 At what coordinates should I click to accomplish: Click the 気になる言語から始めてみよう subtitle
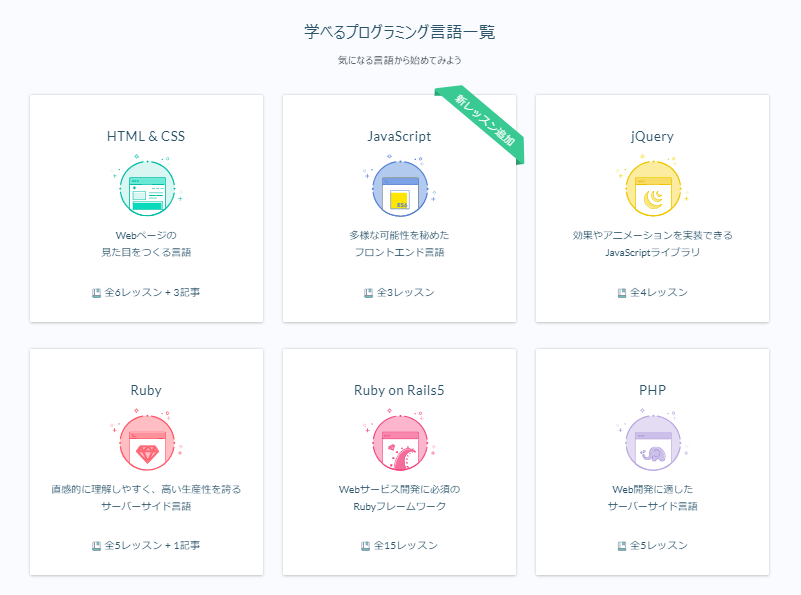tap(399, 60)
